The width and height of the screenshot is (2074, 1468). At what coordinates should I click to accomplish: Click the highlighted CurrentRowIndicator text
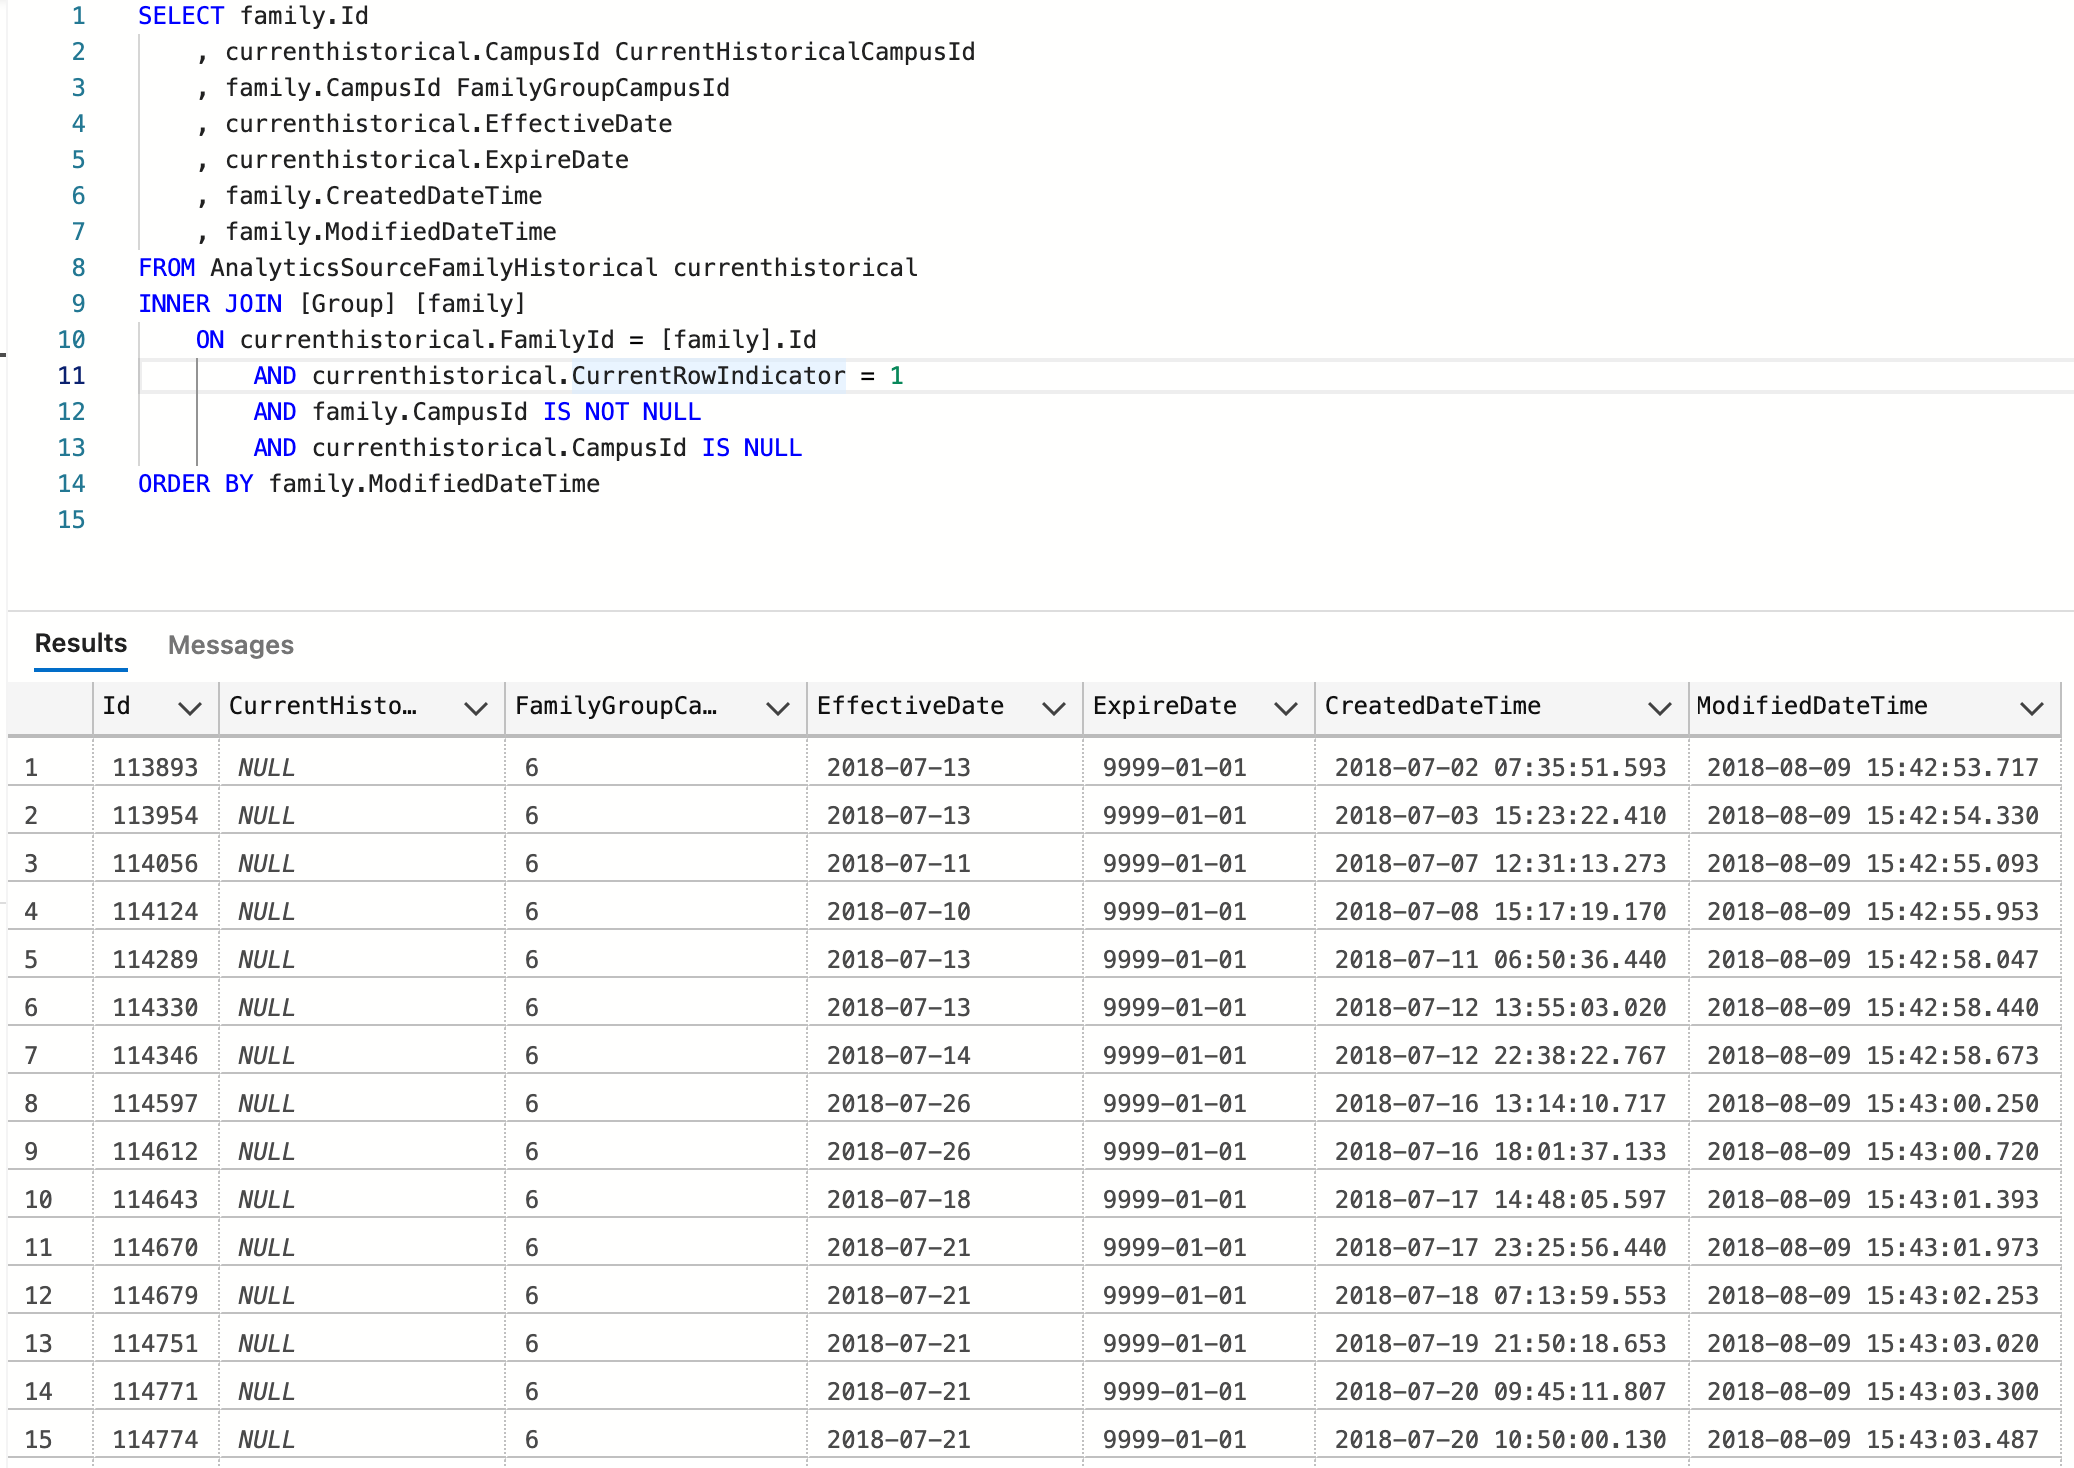pyautogui.click(x=710, y=375)
